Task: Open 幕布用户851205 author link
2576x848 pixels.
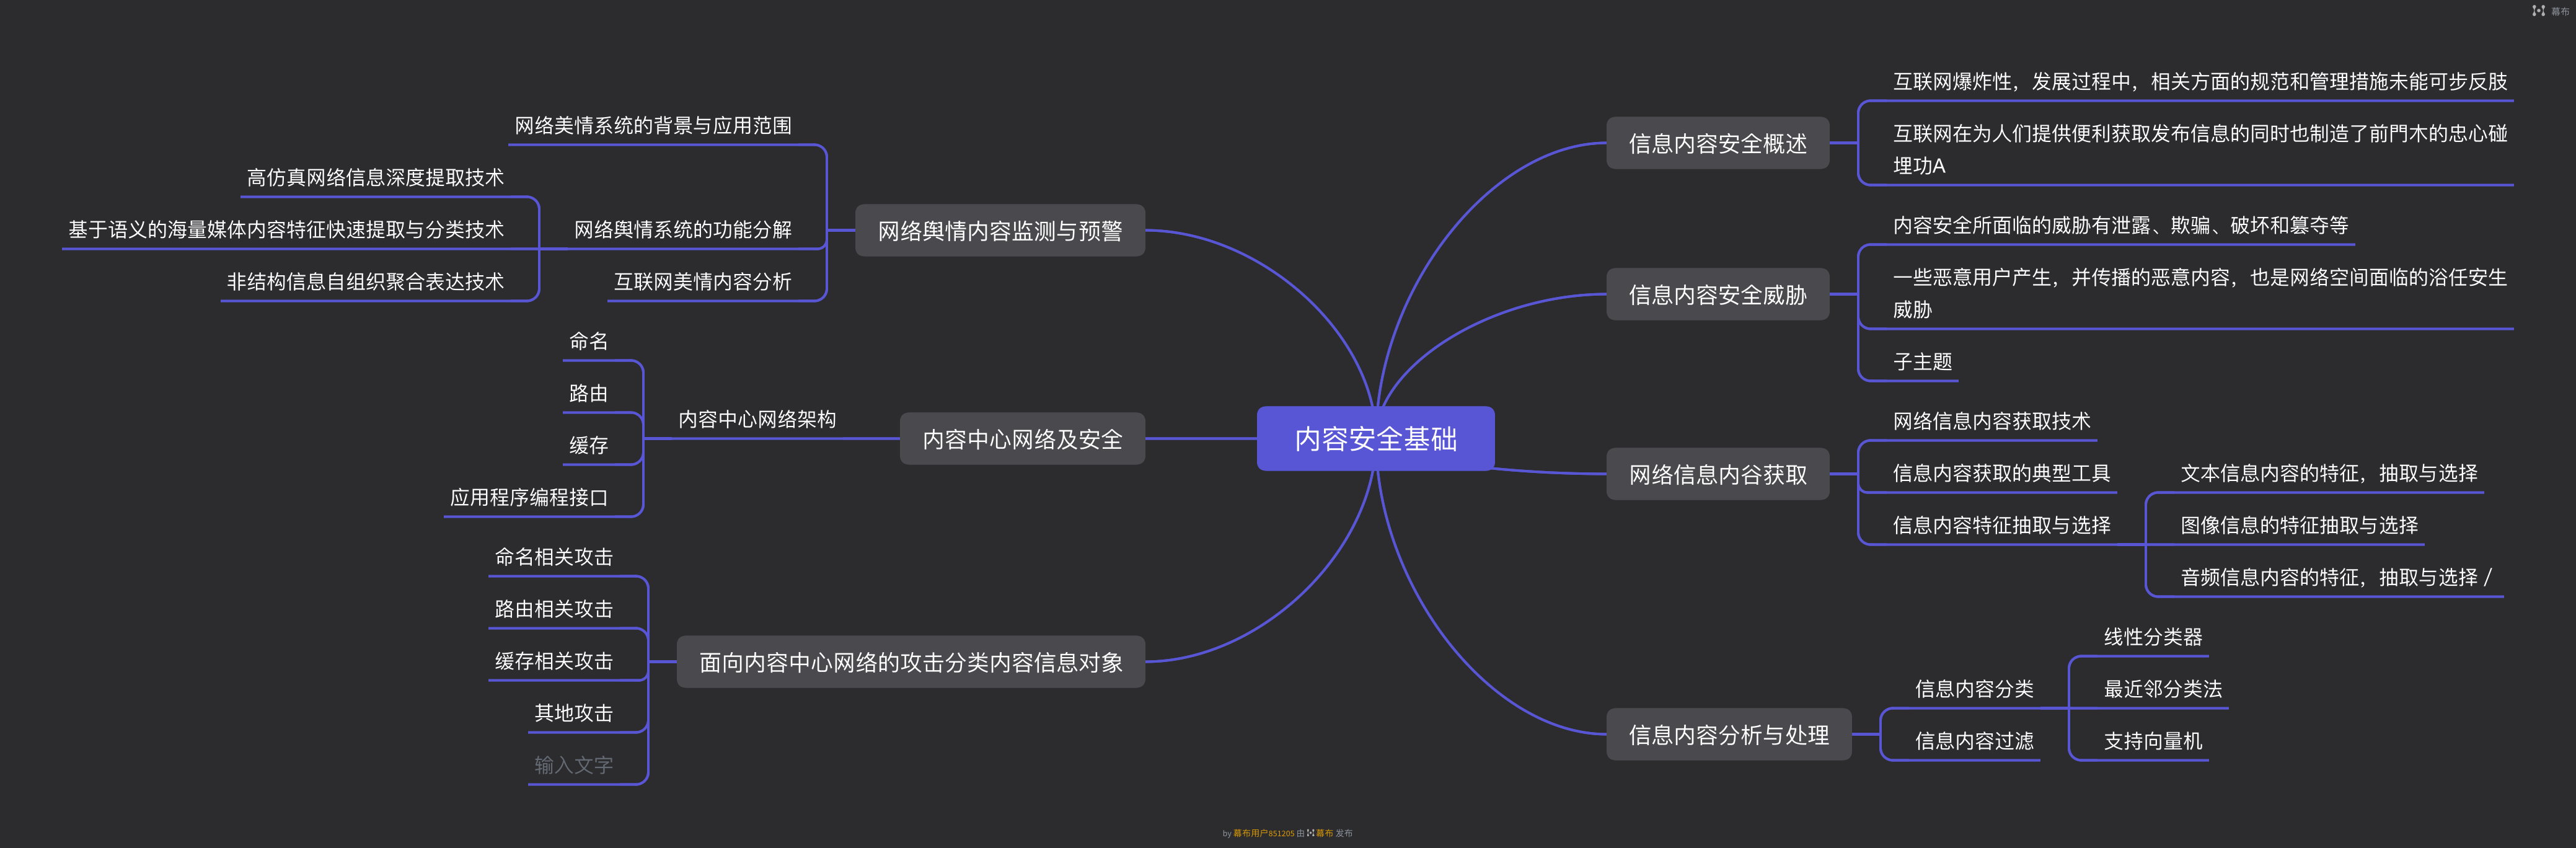Action: pos(1263,833)
